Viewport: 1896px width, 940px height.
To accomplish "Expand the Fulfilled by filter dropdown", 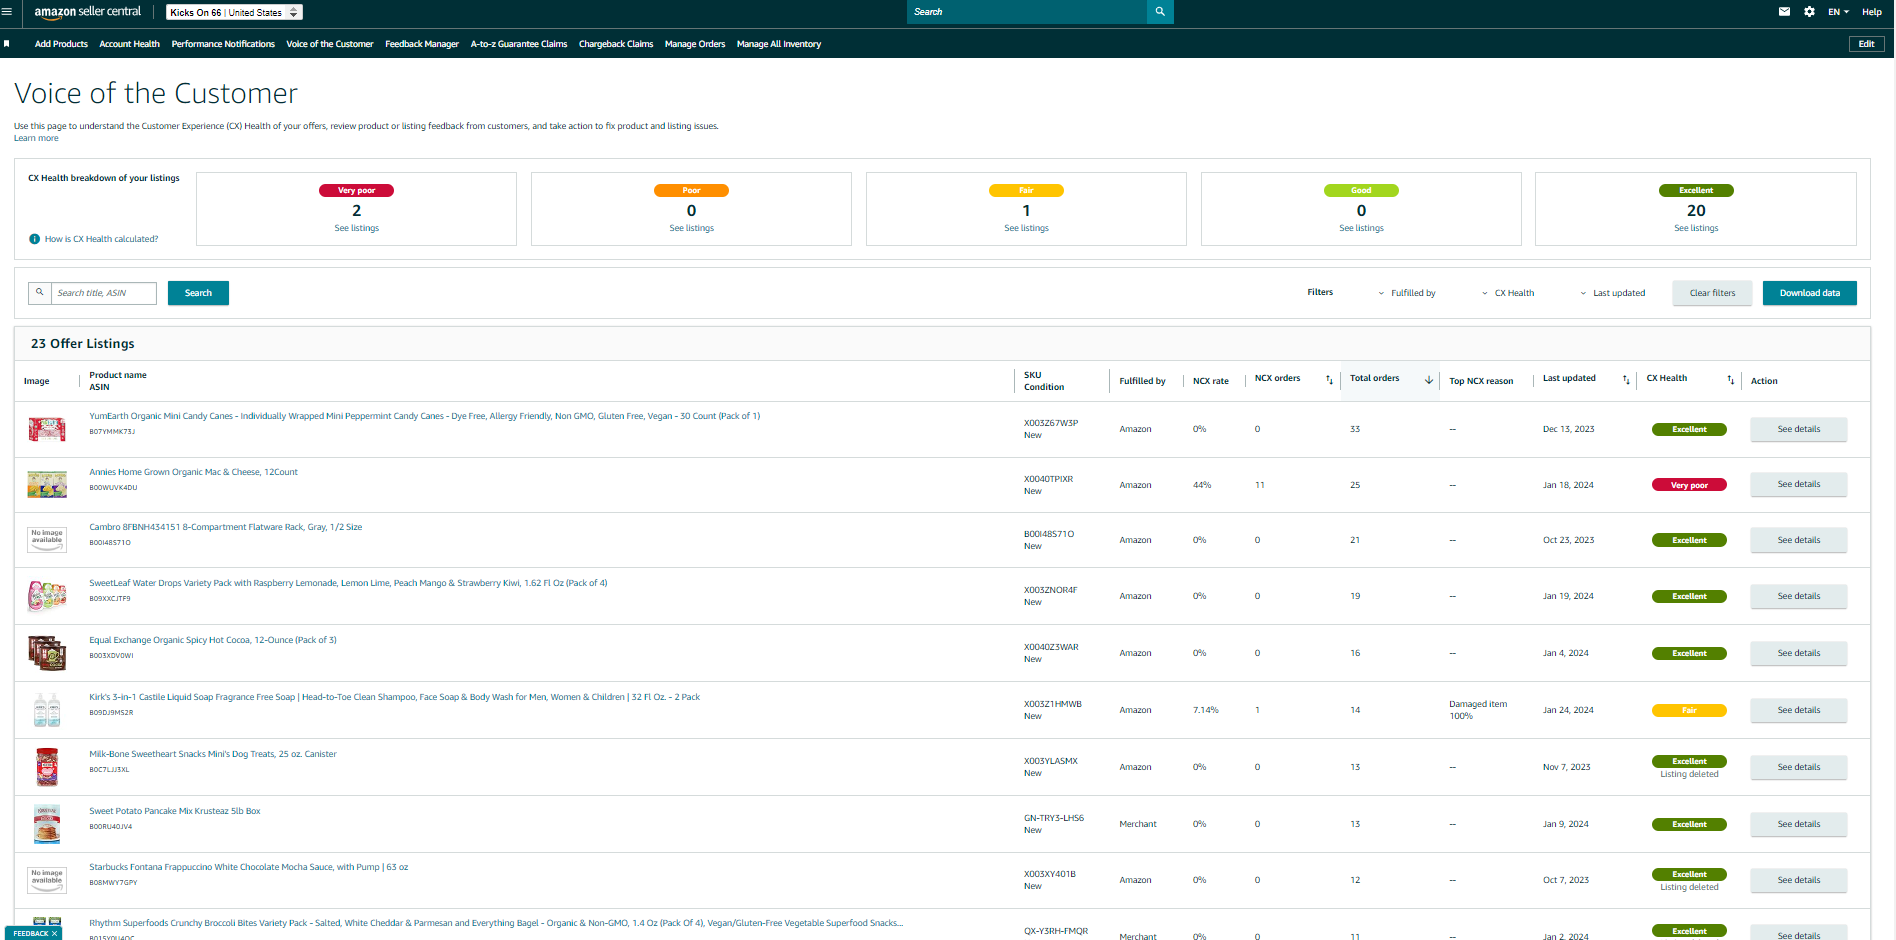I will [1407, 293].
